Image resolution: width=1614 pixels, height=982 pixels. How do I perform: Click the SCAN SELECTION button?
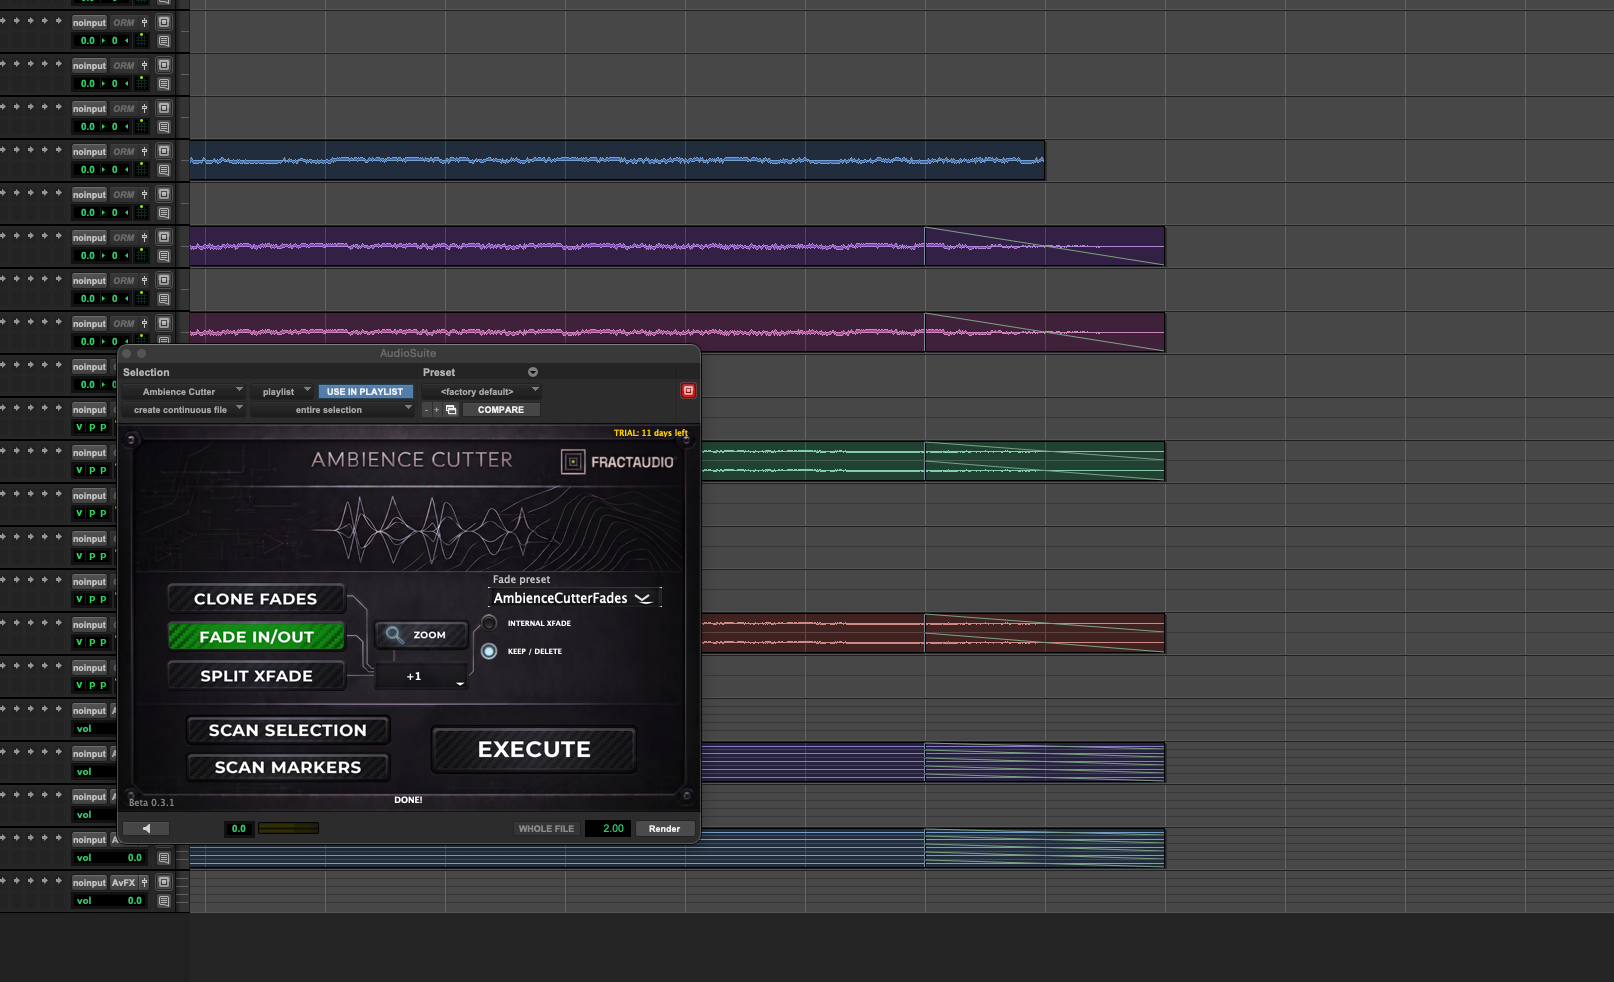pos(288,731)
